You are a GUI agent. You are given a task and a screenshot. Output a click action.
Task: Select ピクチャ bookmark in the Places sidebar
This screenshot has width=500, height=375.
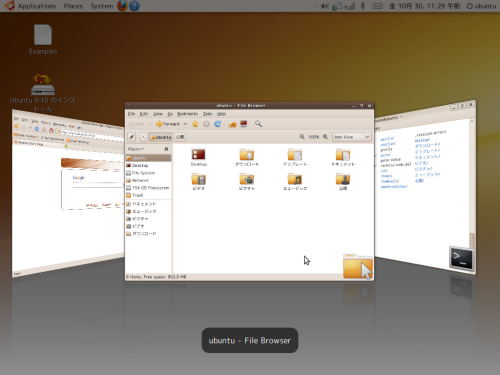149,219
